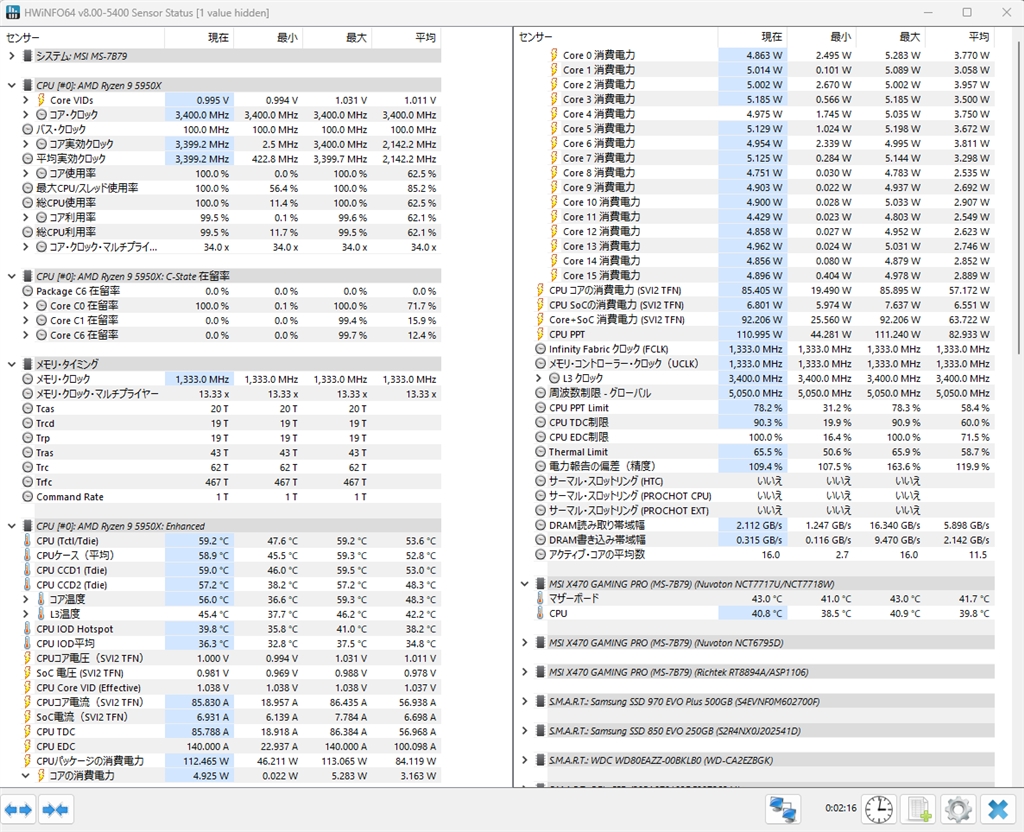Open sensor settings gear icon
1024x832 pixels.
pos(958,808)
